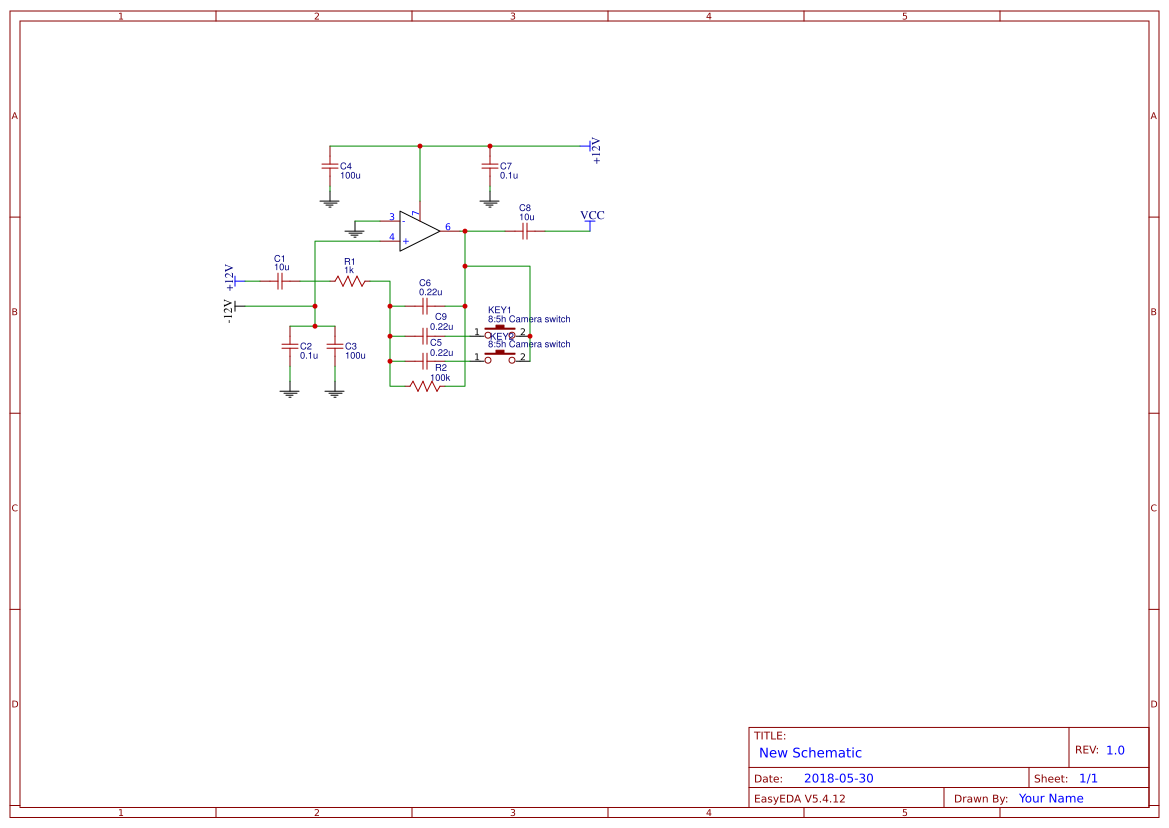Click the ground symbol near op-amp pin 3

[x=355, y=234]
